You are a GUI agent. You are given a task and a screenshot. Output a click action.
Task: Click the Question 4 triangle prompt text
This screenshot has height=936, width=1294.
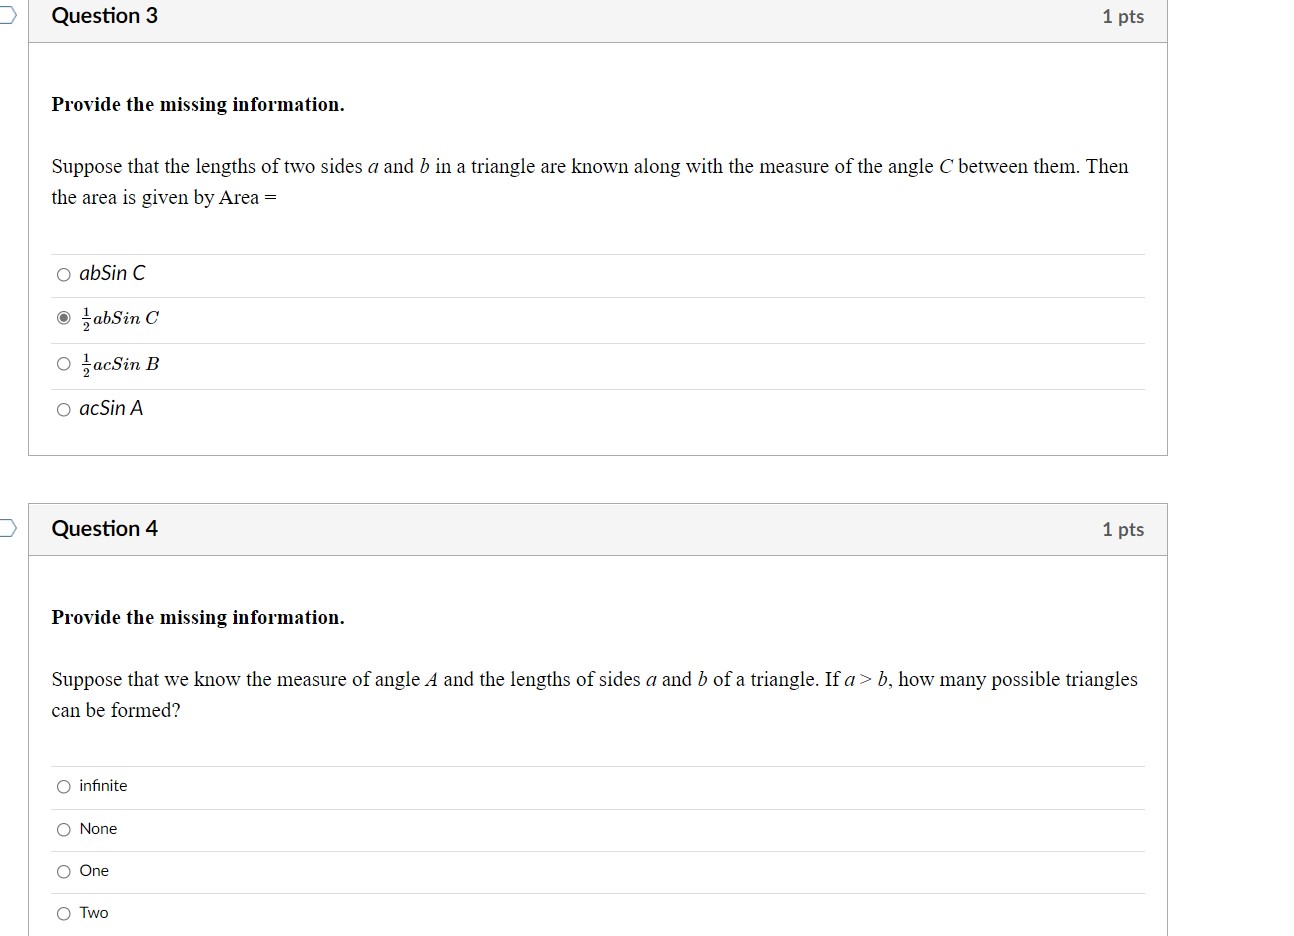pyautogui.click(x=594, y=694)
